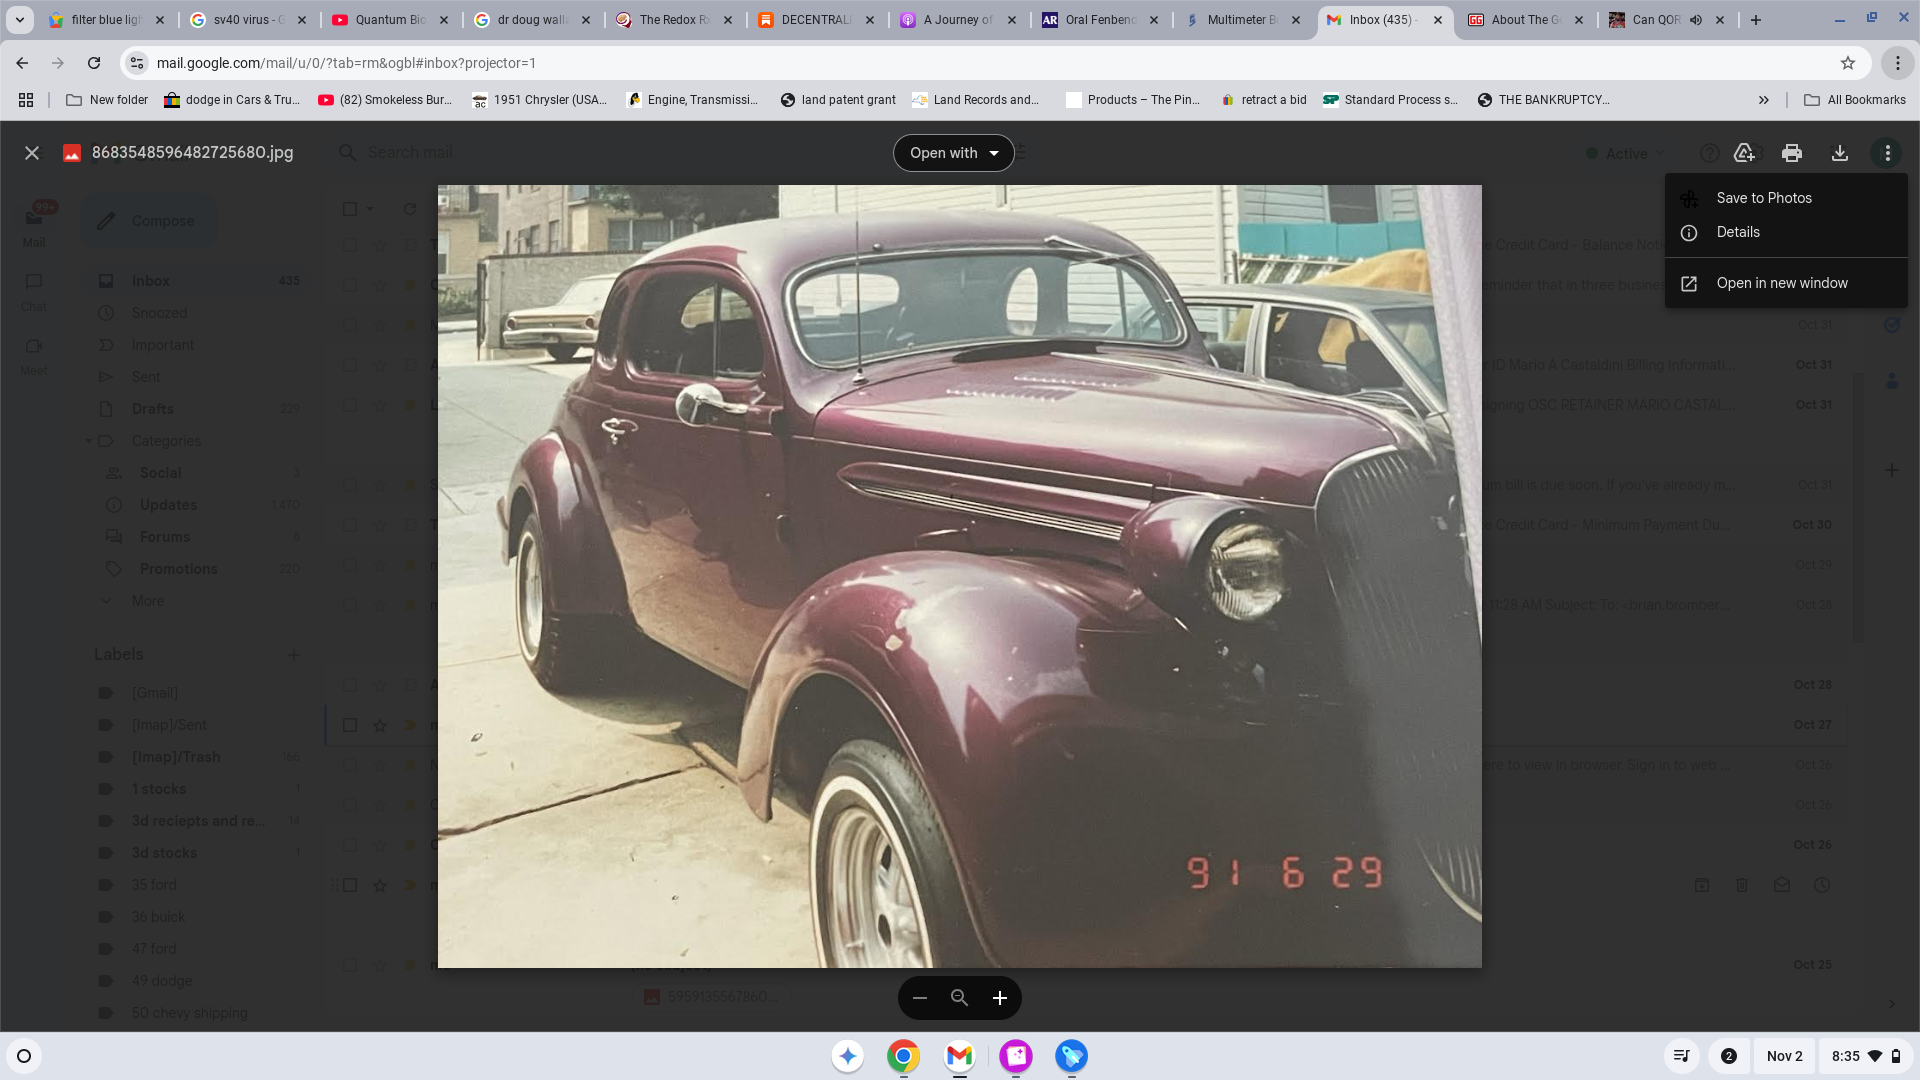Image resolution: width=1920 pixels, height=1080 pixels.
Task: Switch to 'Oral Fenbend' tab
Action: (1100, 20)
